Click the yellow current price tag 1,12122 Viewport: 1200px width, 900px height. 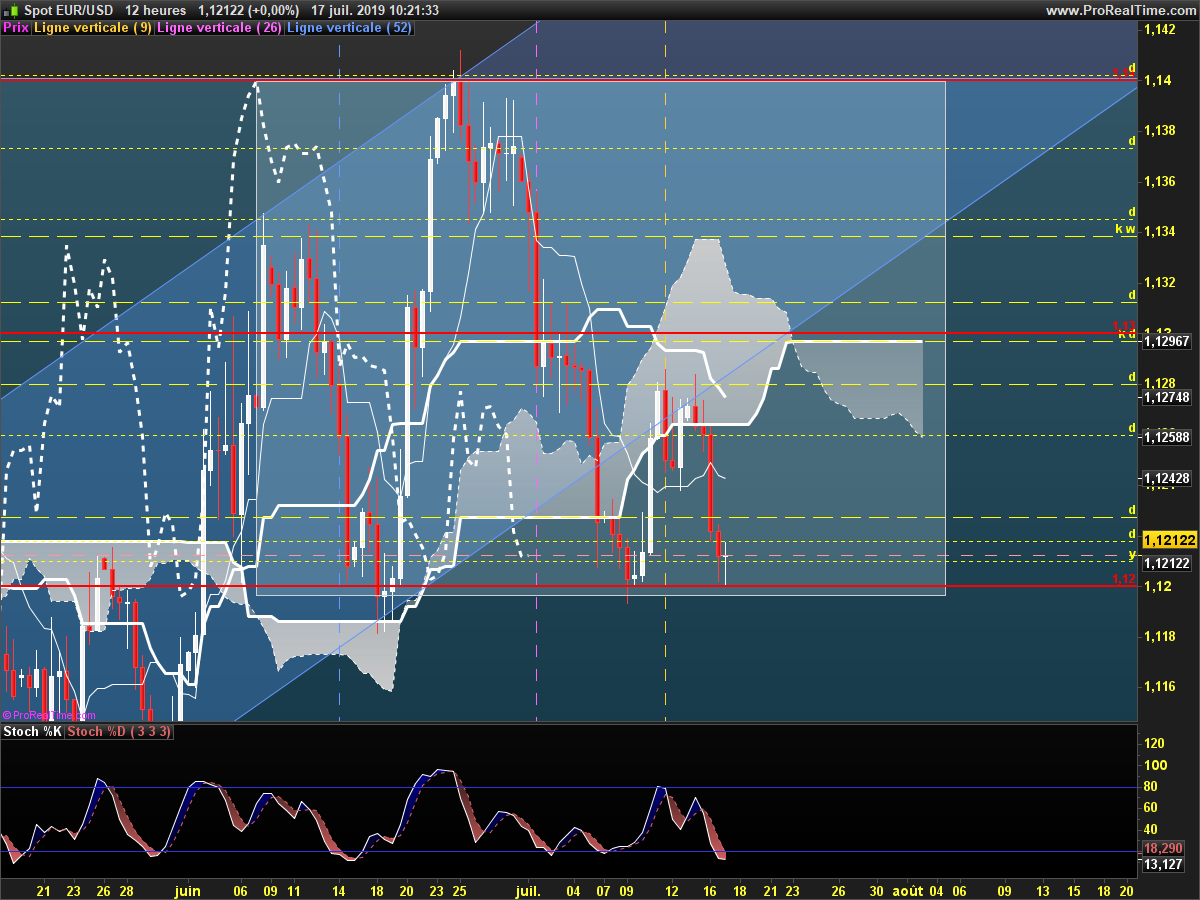point(1168,540)
